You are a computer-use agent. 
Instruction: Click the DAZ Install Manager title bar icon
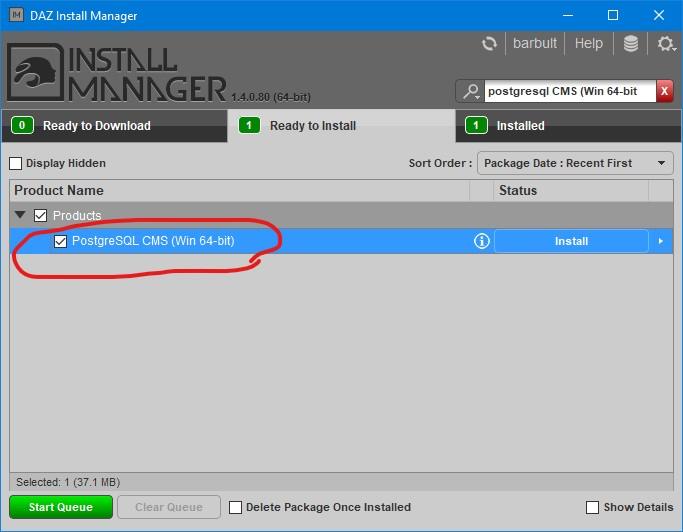(17, 15)
